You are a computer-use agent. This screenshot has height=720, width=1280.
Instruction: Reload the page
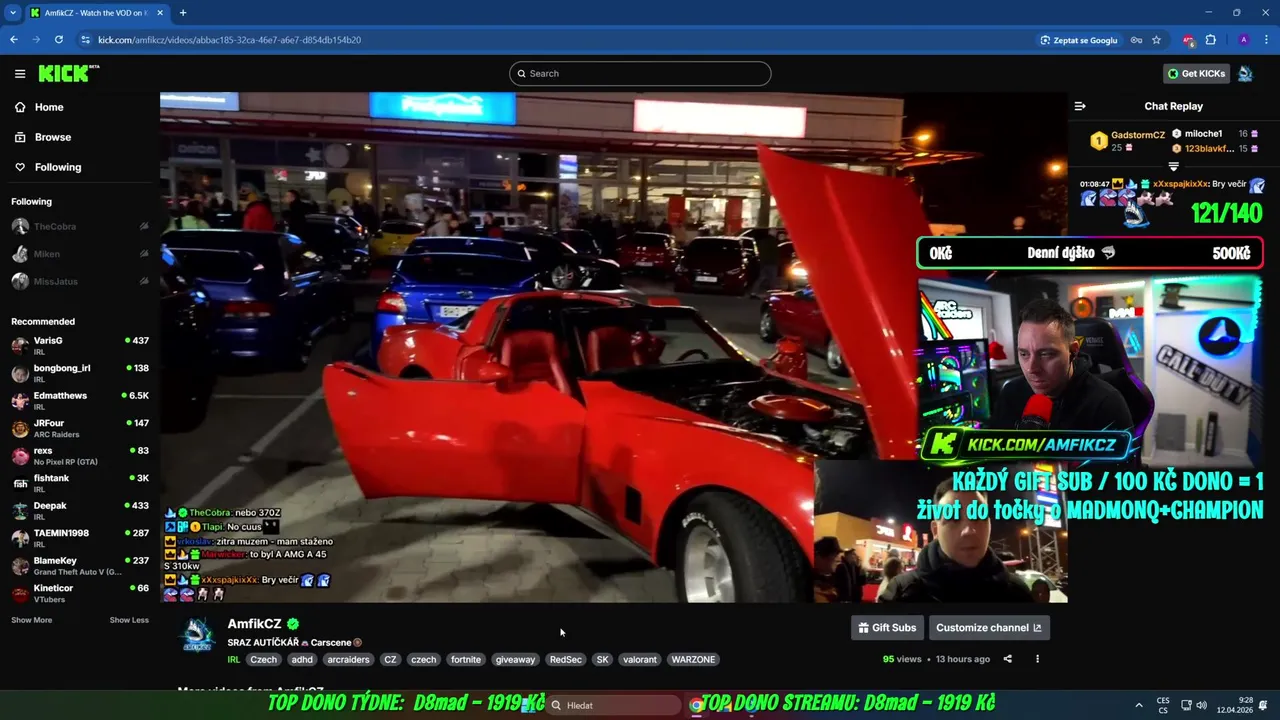pos(59,40)
